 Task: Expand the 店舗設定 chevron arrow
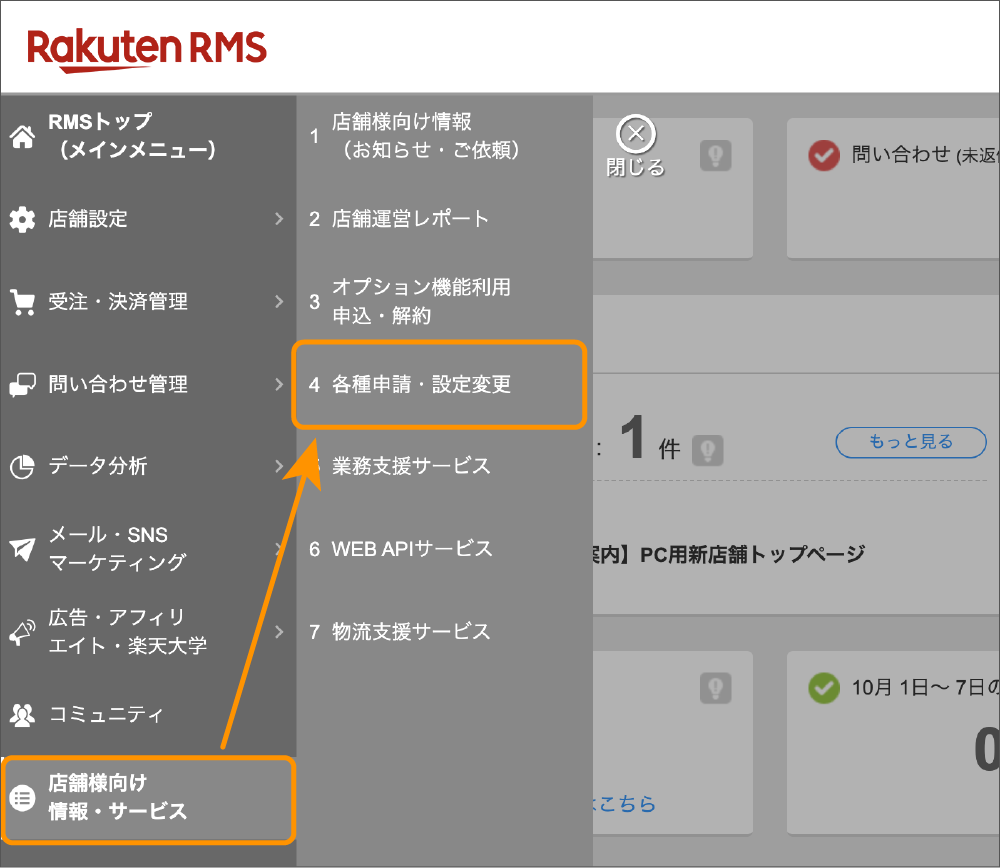click(279, 219)
